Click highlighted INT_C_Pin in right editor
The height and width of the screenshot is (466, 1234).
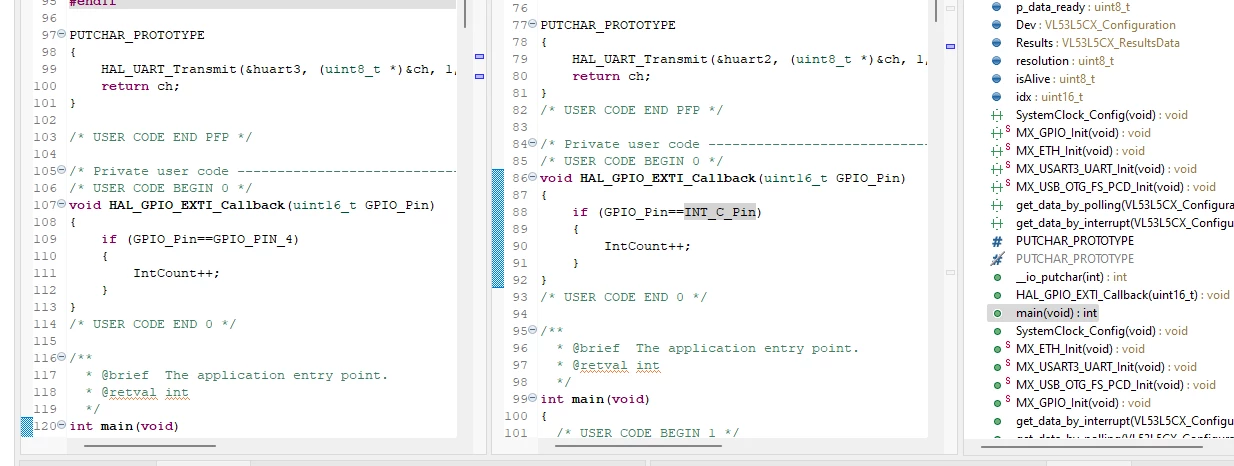720,212
